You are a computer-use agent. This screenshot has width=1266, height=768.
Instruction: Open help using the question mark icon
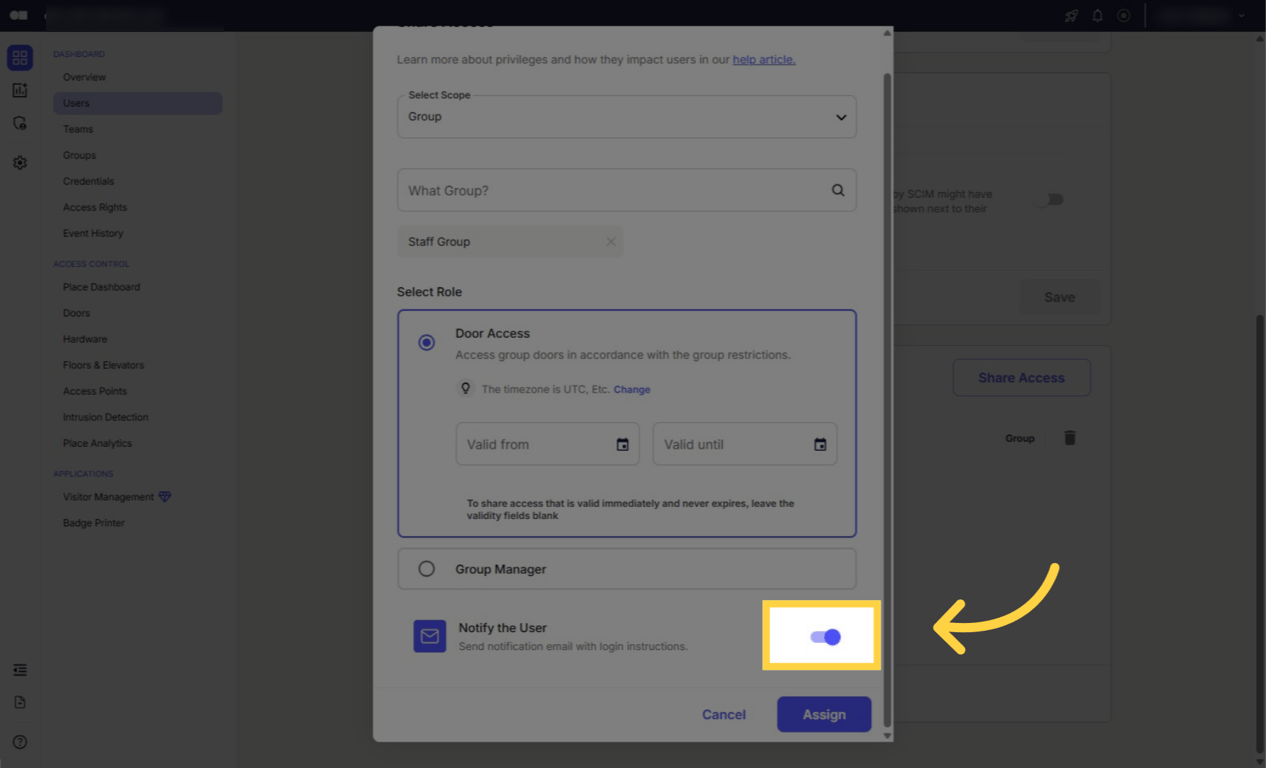(x=20, y=742)
